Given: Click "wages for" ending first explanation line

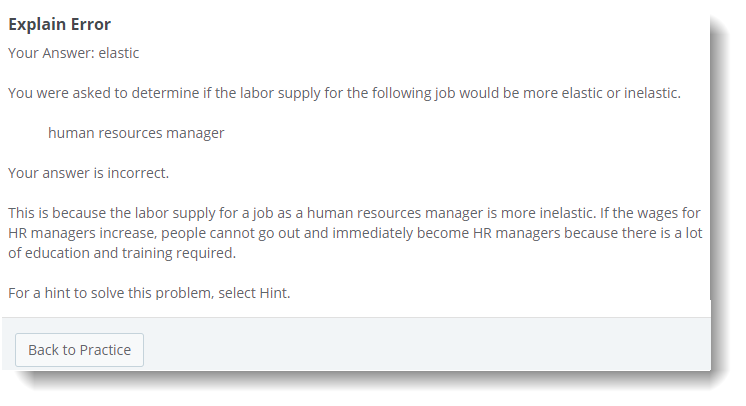Looking at the screenshot, I should (675, 213).
